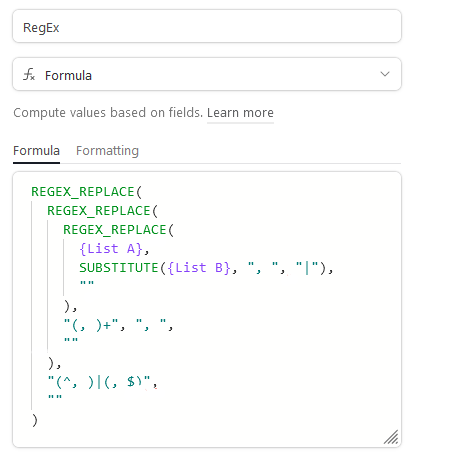Click the "|" pipe string in SUBSTITUTE
453x457 pixels.
click(x=307, y=268)
